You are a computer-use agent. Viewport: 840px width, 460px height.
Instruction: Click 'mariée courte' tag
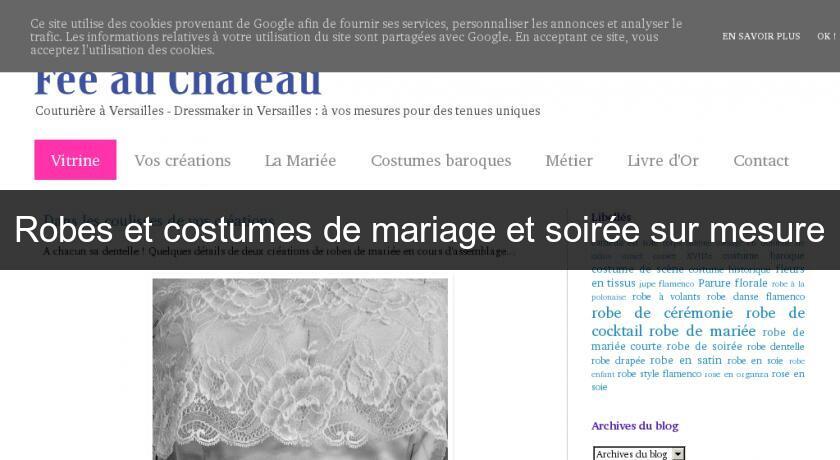click(626, 346)
